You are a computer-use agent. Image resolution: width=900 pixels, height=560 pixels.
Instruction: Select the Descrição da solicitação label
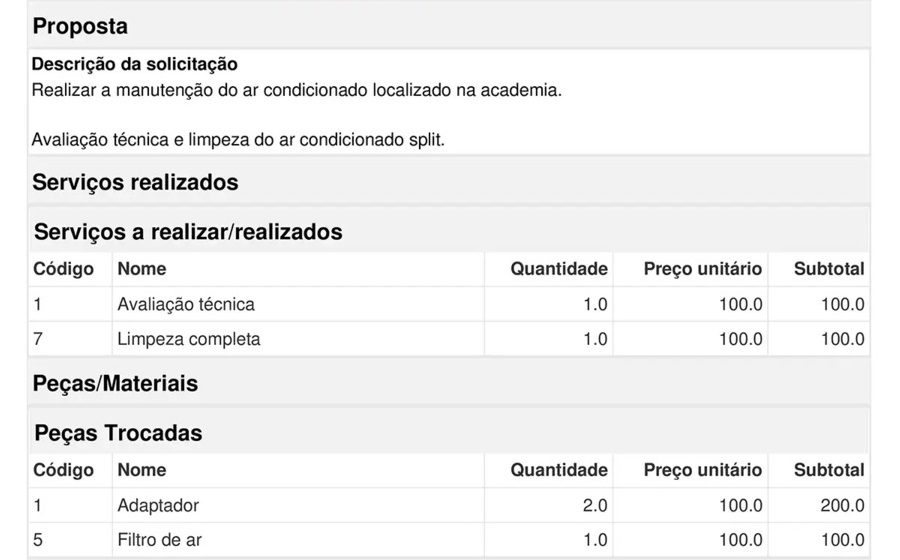click(x=135, y=65)
